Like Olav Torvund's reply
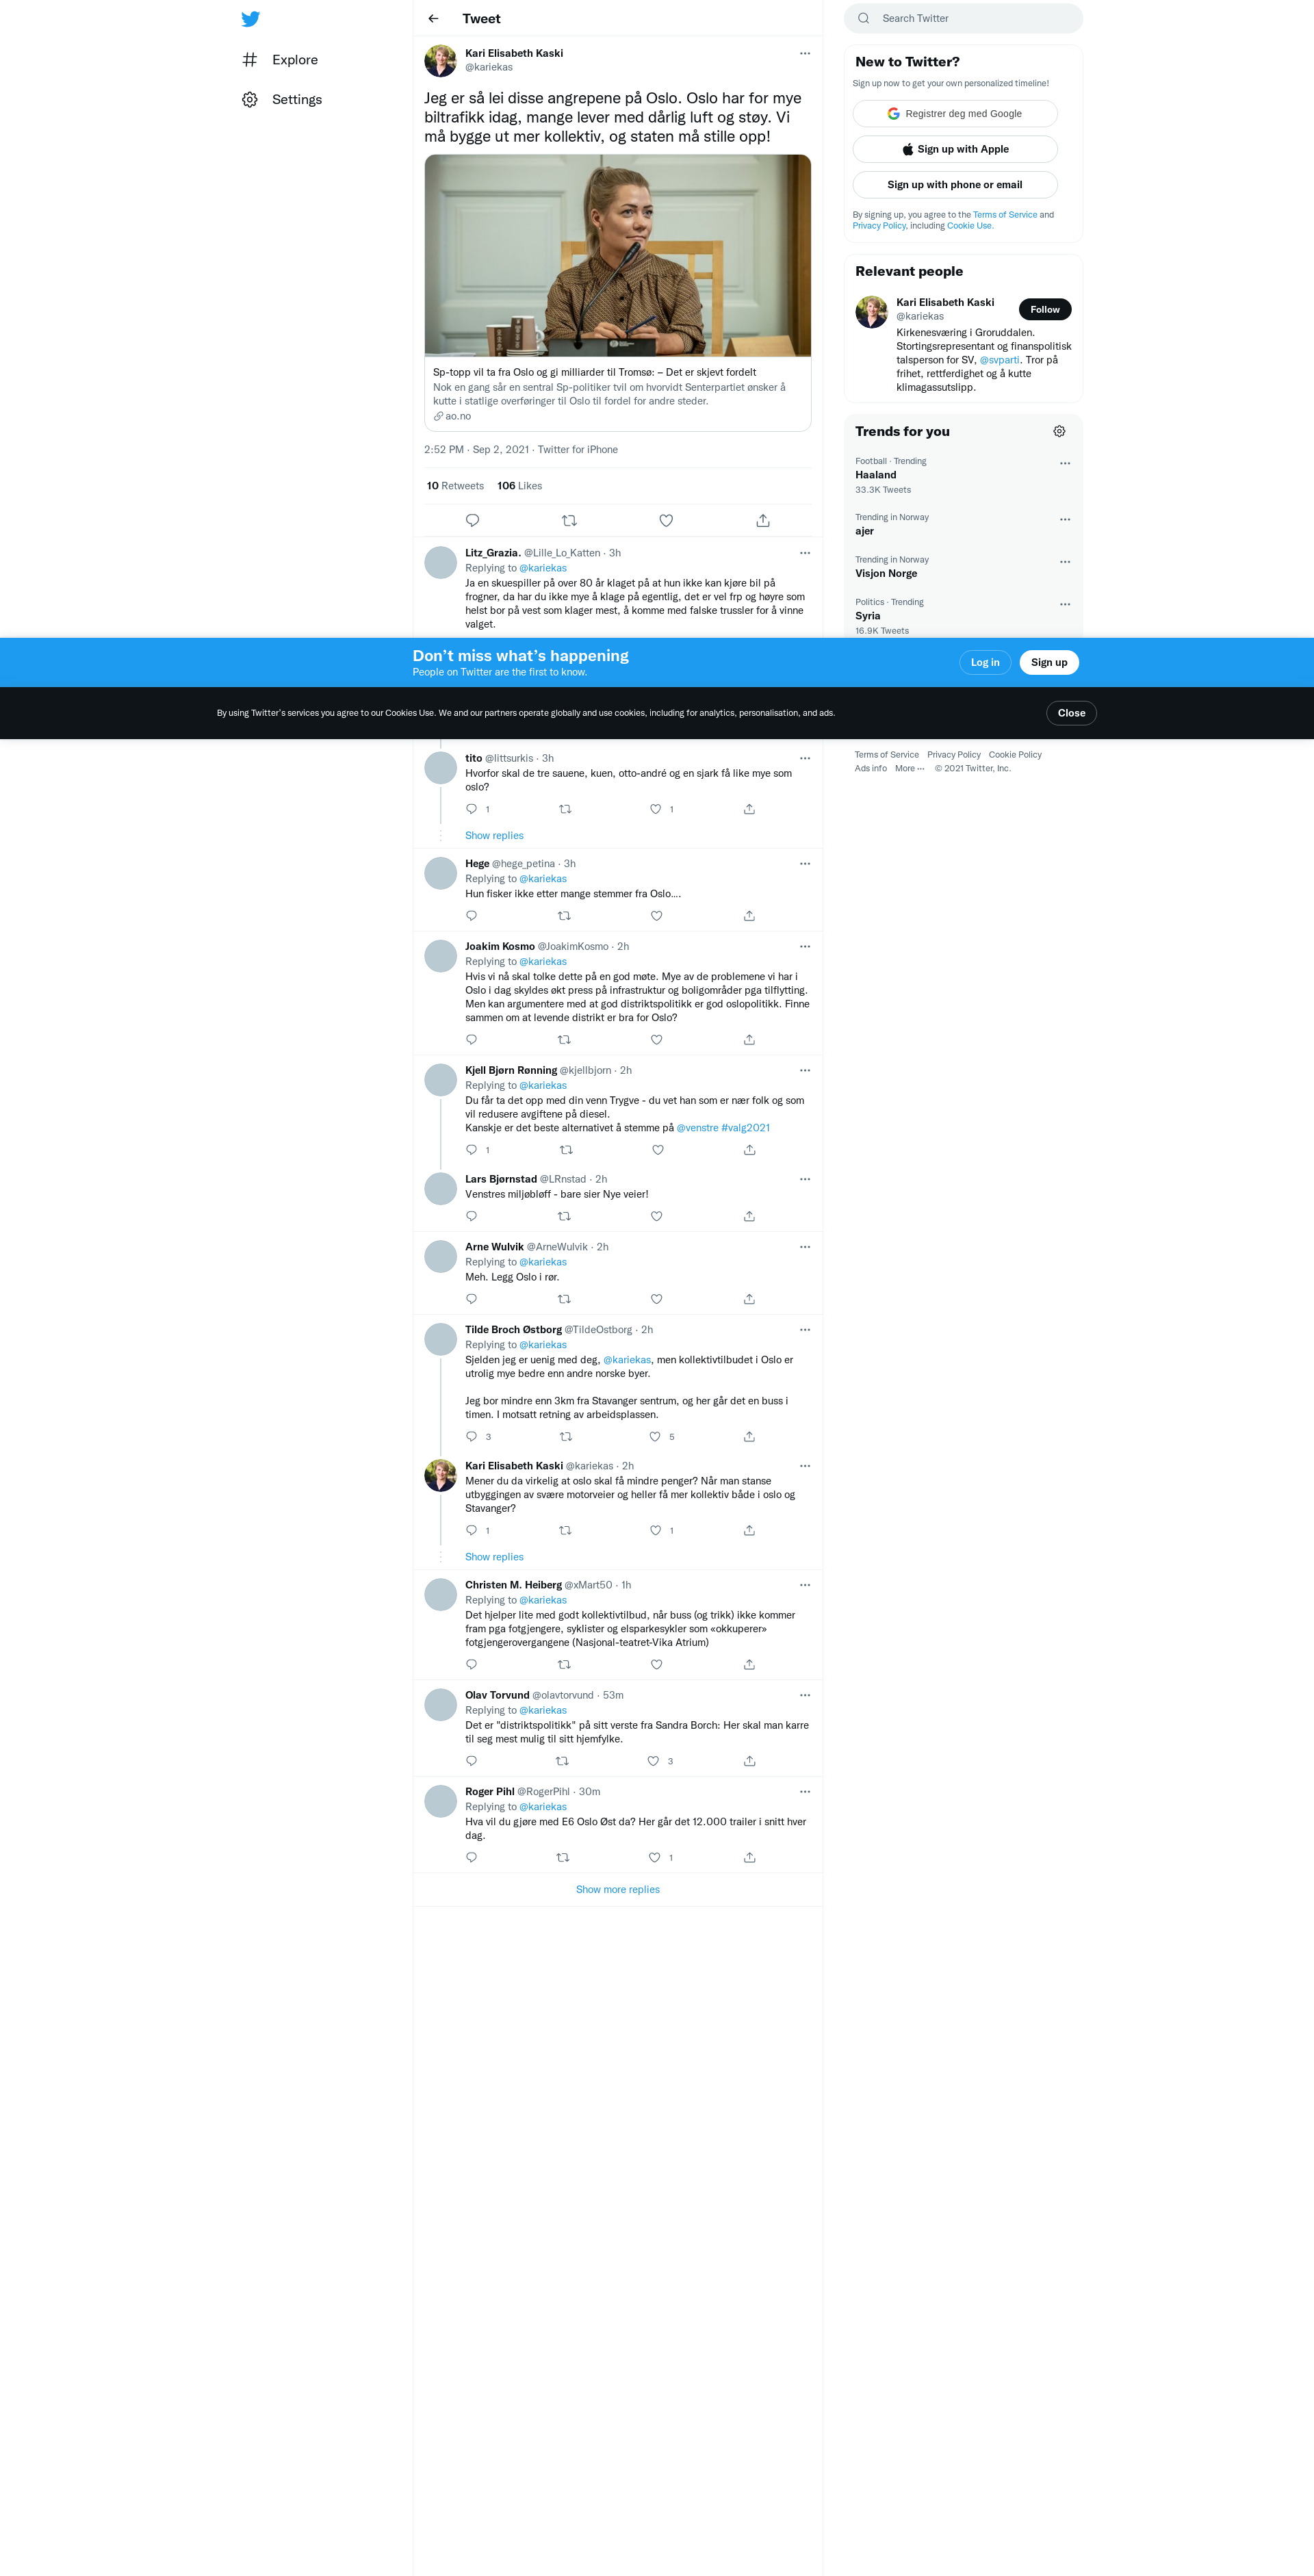This screenshot has height=2576, width=1314. click(x=653, y=1762)
